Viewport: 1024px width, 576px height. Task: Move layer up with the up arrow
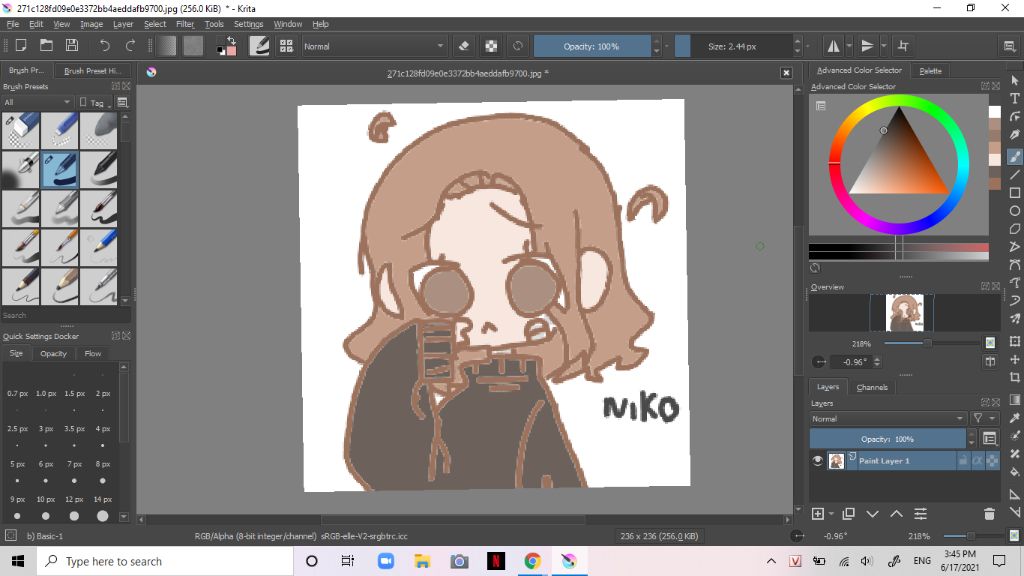[896, 514]
